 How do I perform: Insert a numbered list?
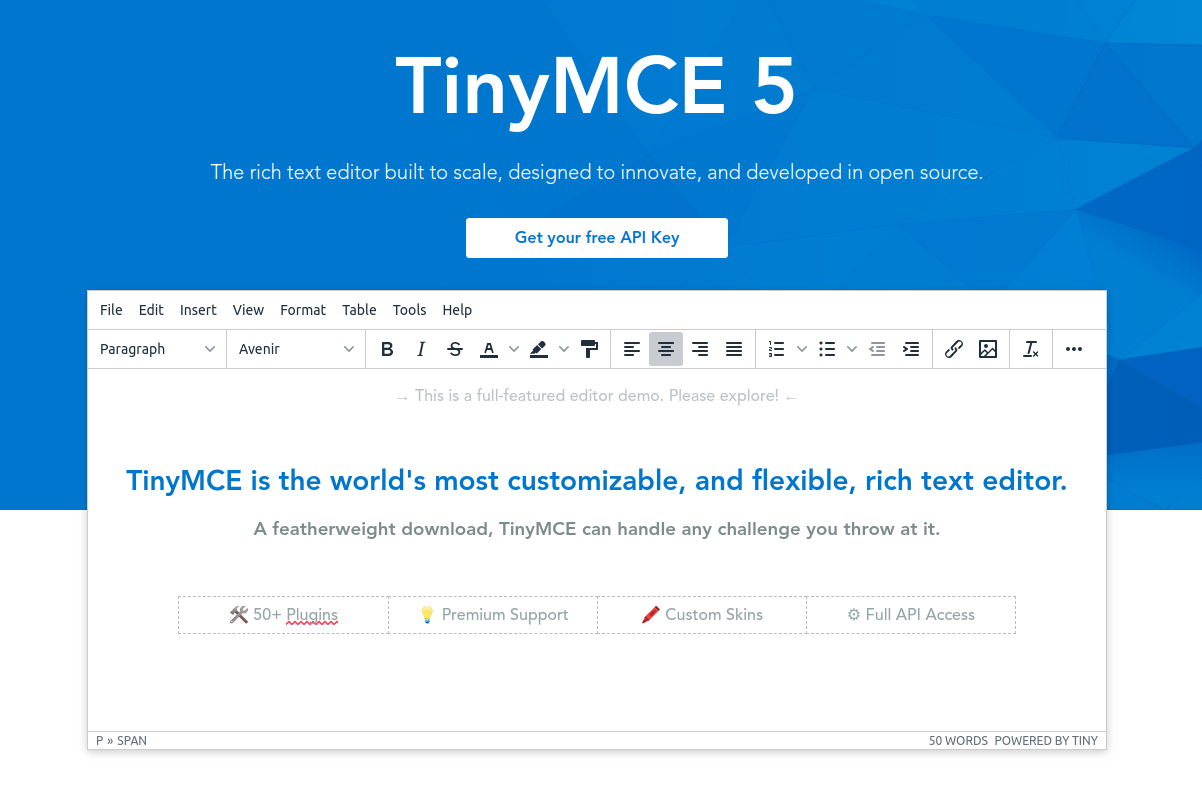[777, 349]
